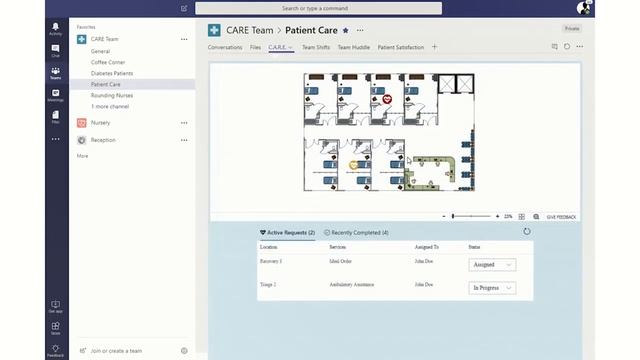Click Join or create a team
Screen dimensions: 640x360
click(116, 351)
